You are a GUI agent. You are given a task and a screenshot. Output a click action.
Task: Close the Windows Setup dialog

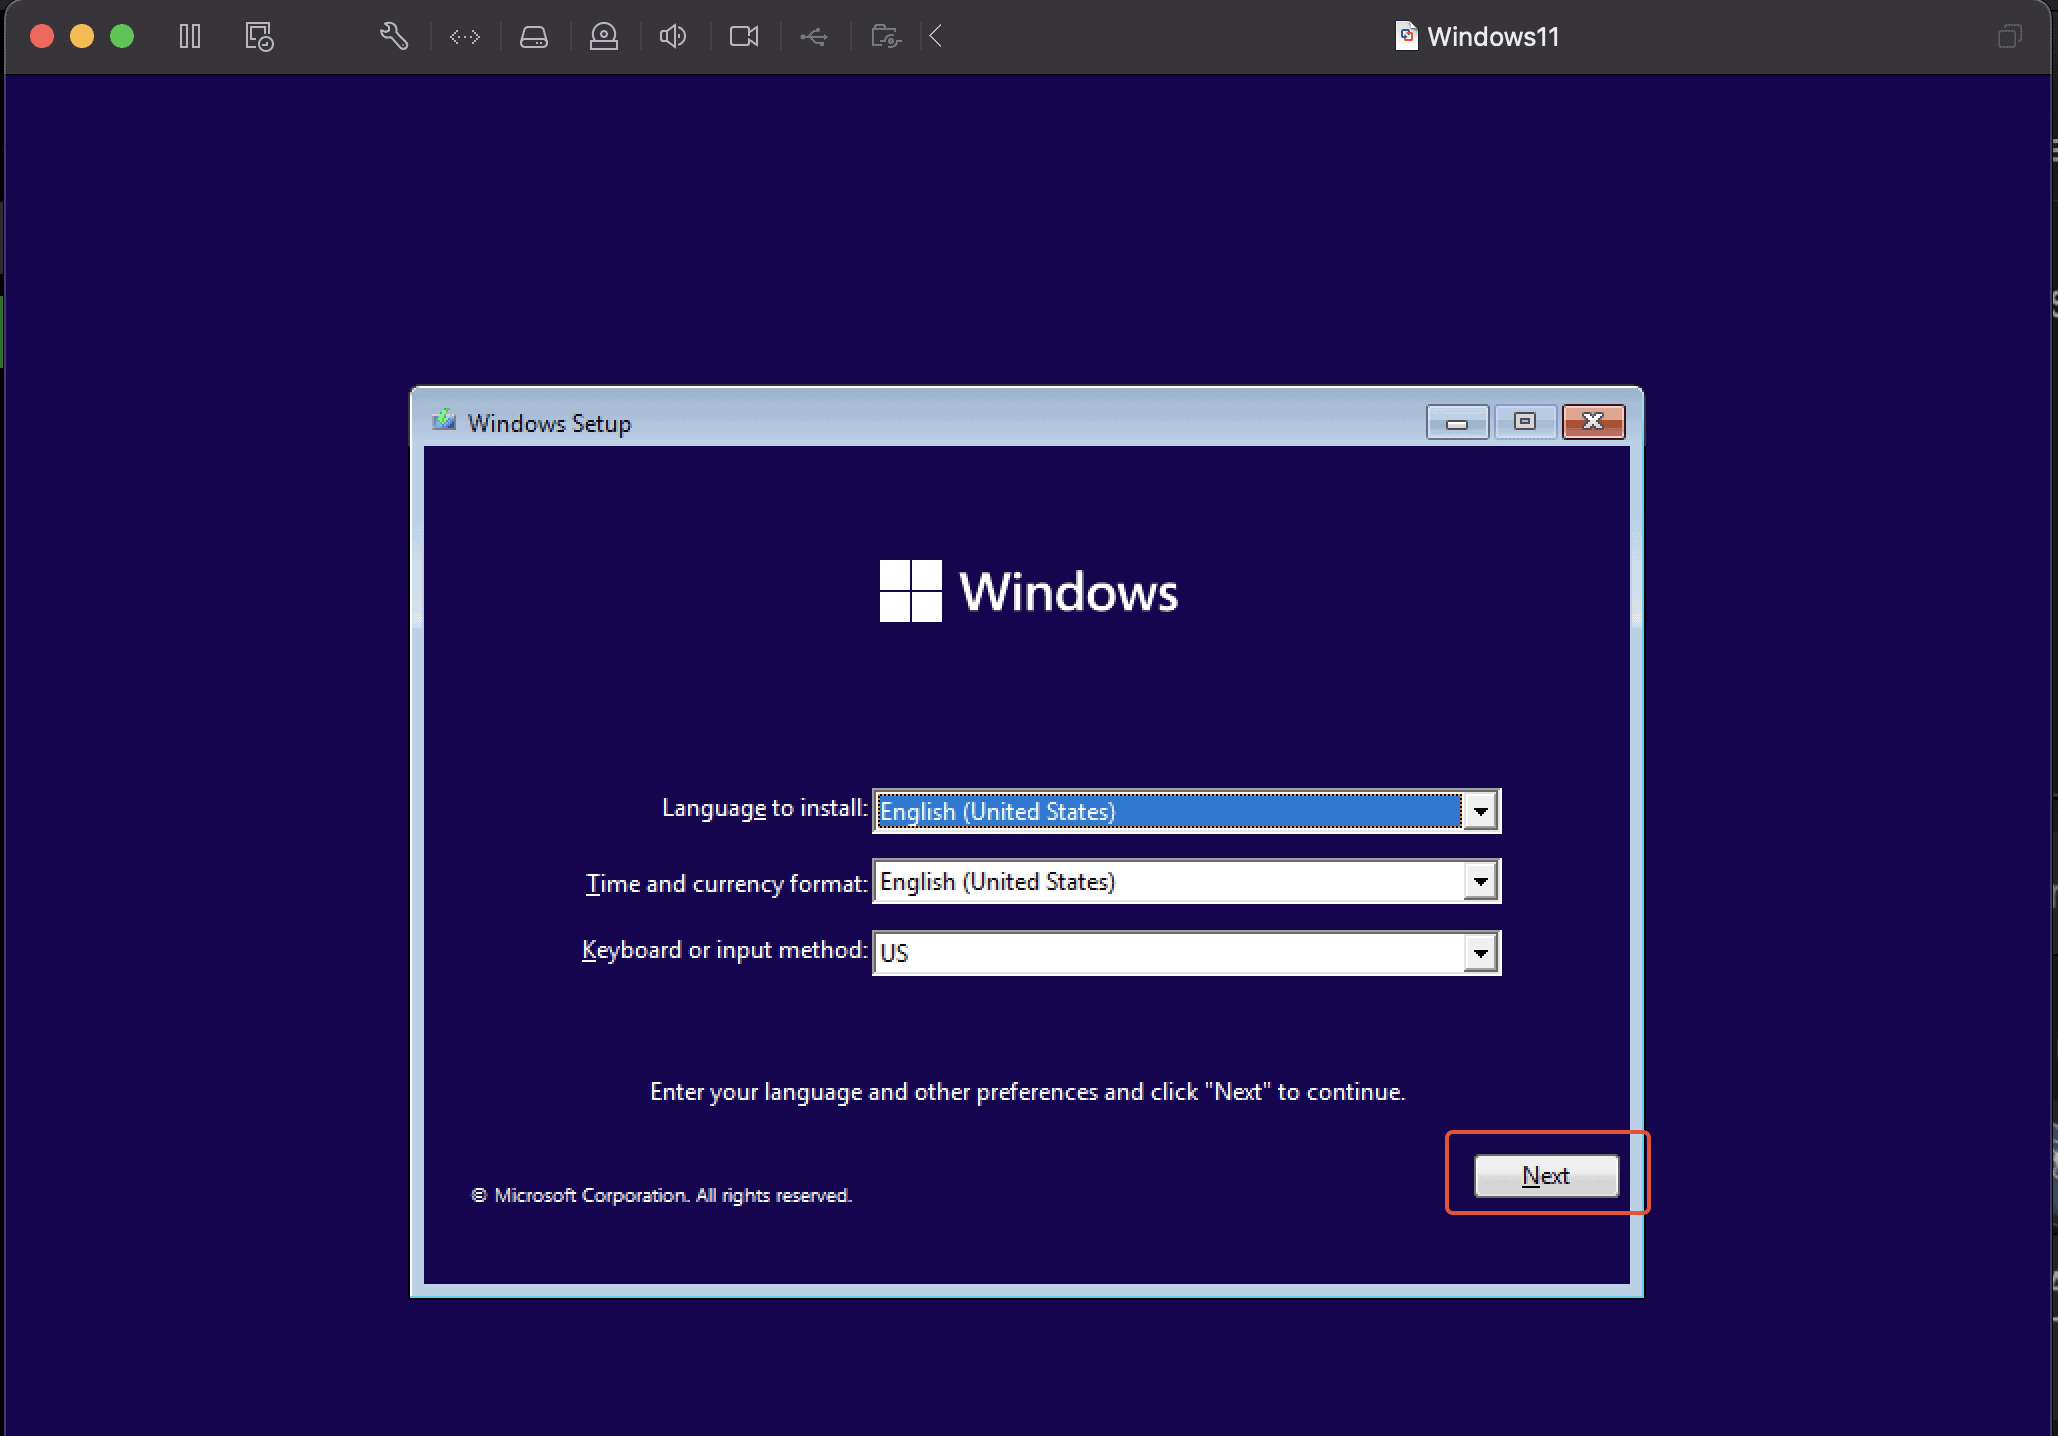(x=1593, y=423)
